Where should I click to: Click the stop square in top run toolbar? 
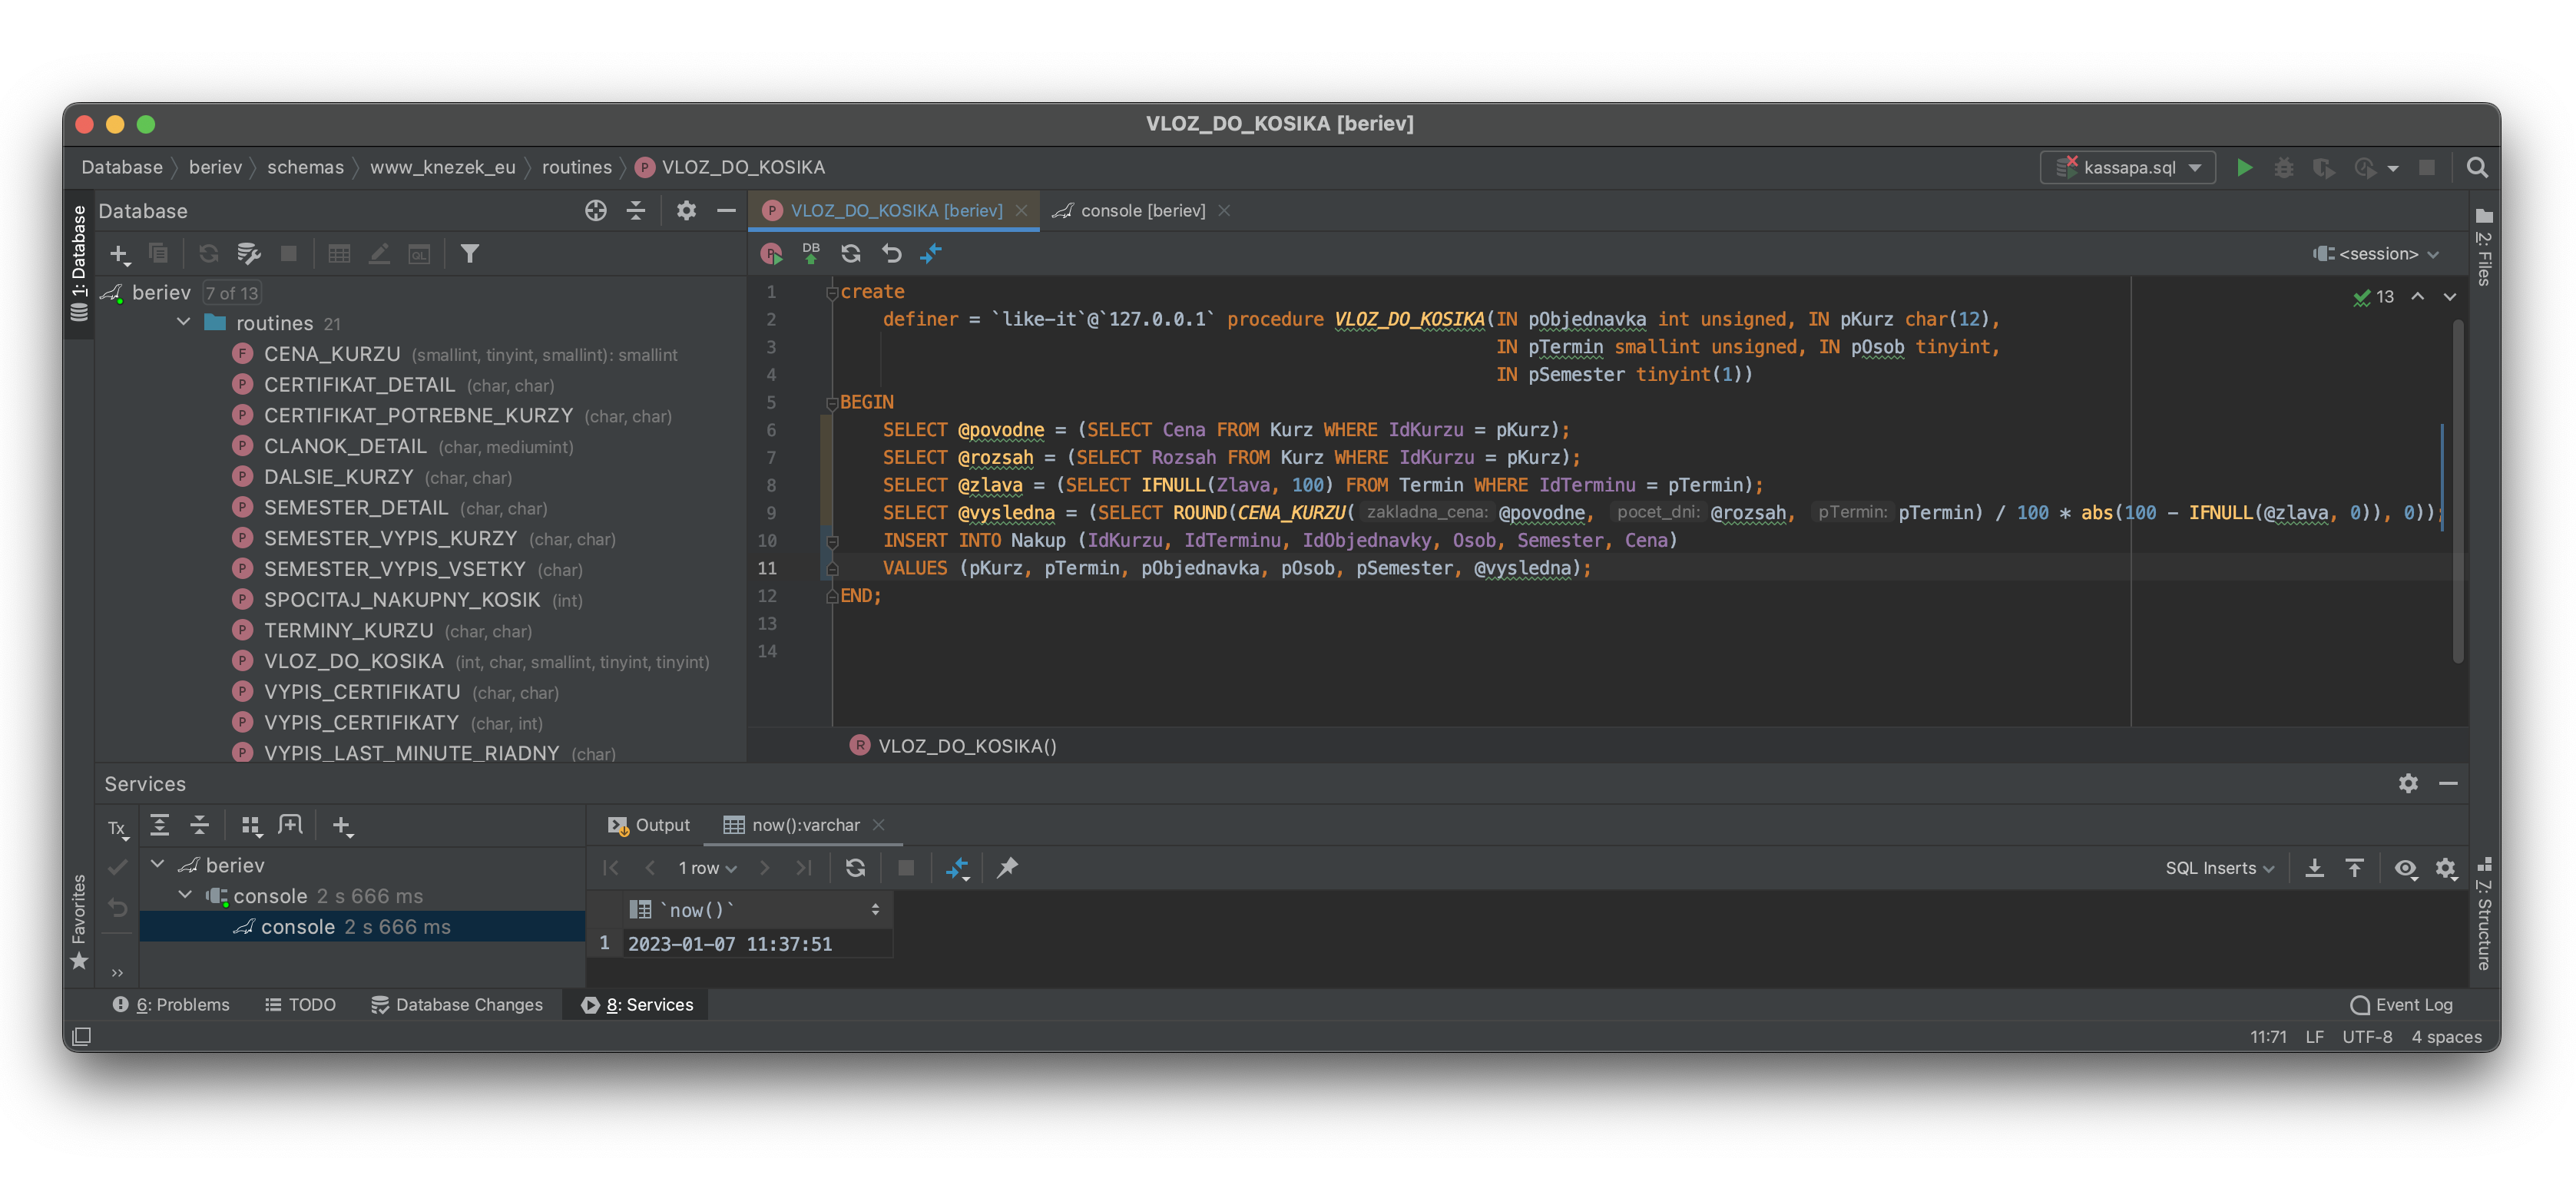point(2427,168)
